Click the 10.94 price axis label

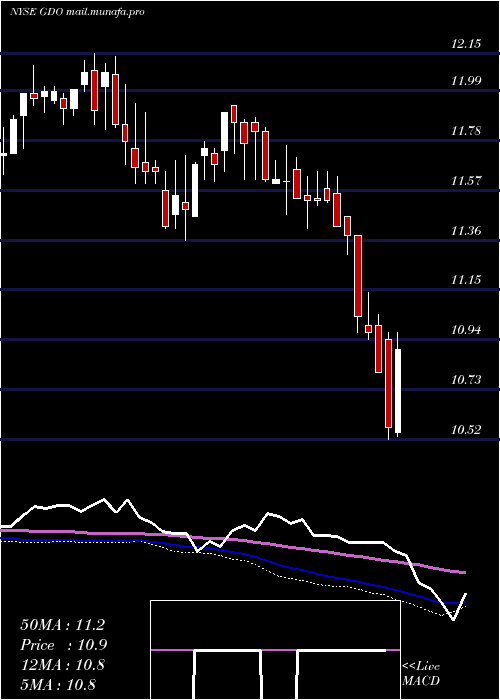[x=466, y=330]
